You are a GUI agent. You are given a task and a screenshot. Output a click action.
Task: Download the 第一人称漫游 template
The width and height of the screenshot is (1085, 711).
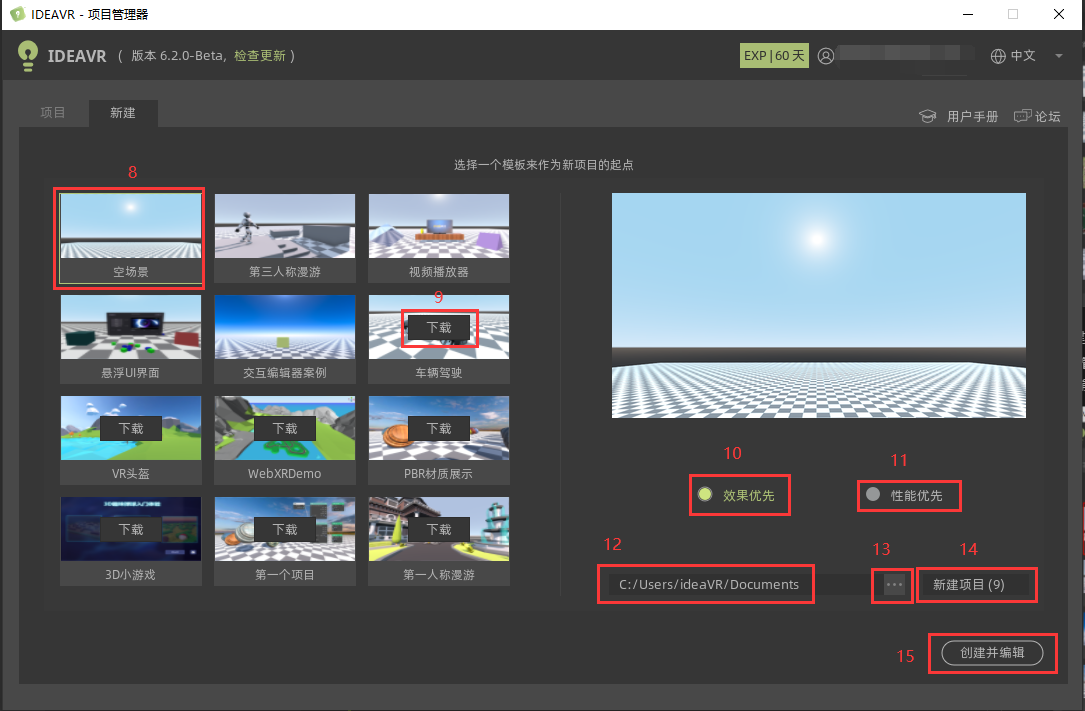point(439,530)
